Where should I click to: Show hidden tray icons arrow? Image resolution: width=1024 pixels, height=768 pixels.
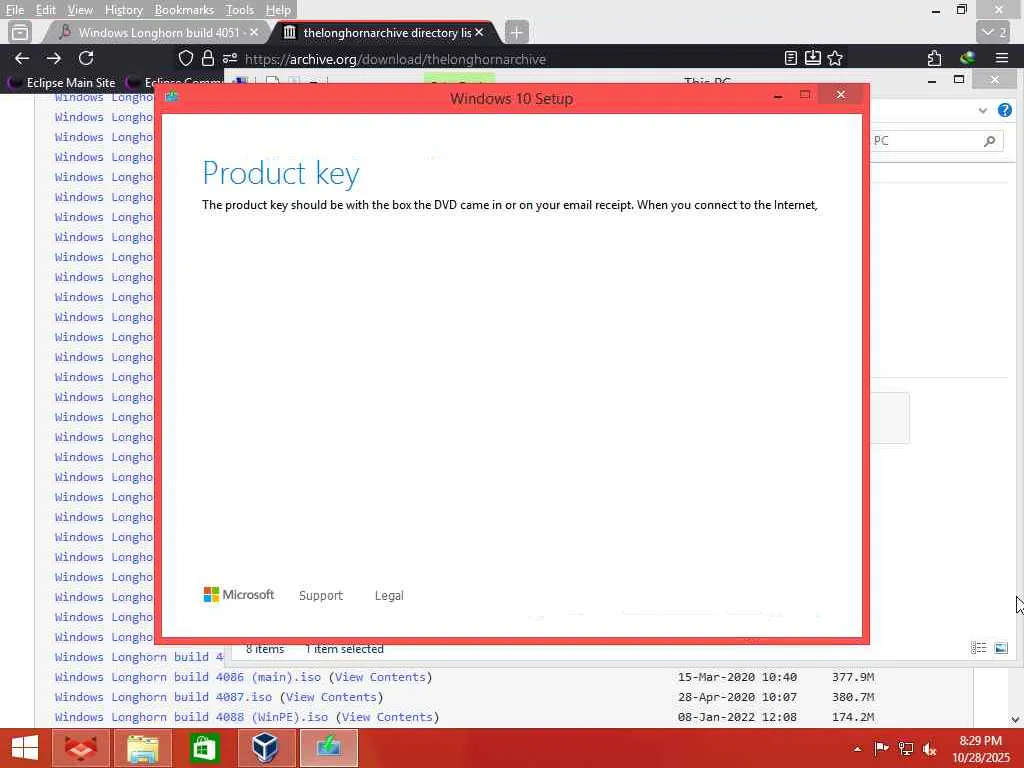(857, 748)
